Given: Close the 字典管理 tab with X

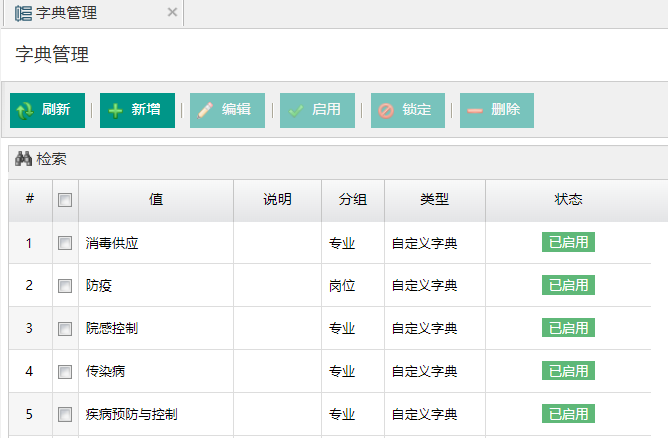Looking at the screenshot, I should [x=172, y=13].
